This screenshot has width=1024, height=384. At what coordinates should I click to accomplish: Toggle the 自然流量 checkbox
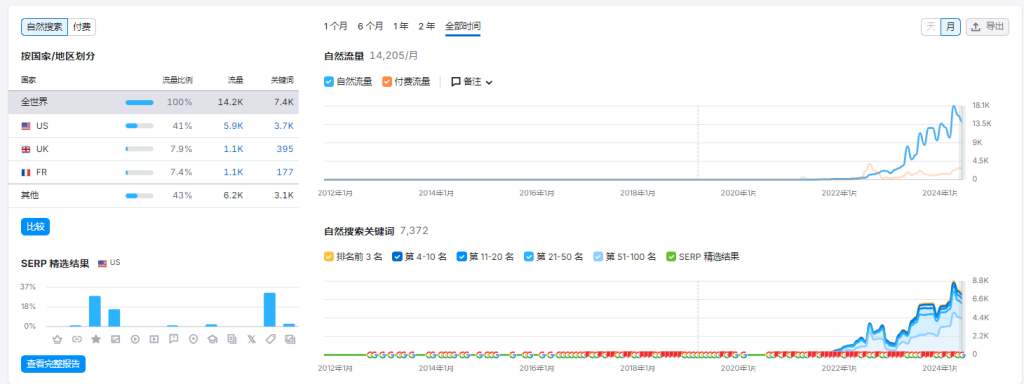tap(328, 82)
